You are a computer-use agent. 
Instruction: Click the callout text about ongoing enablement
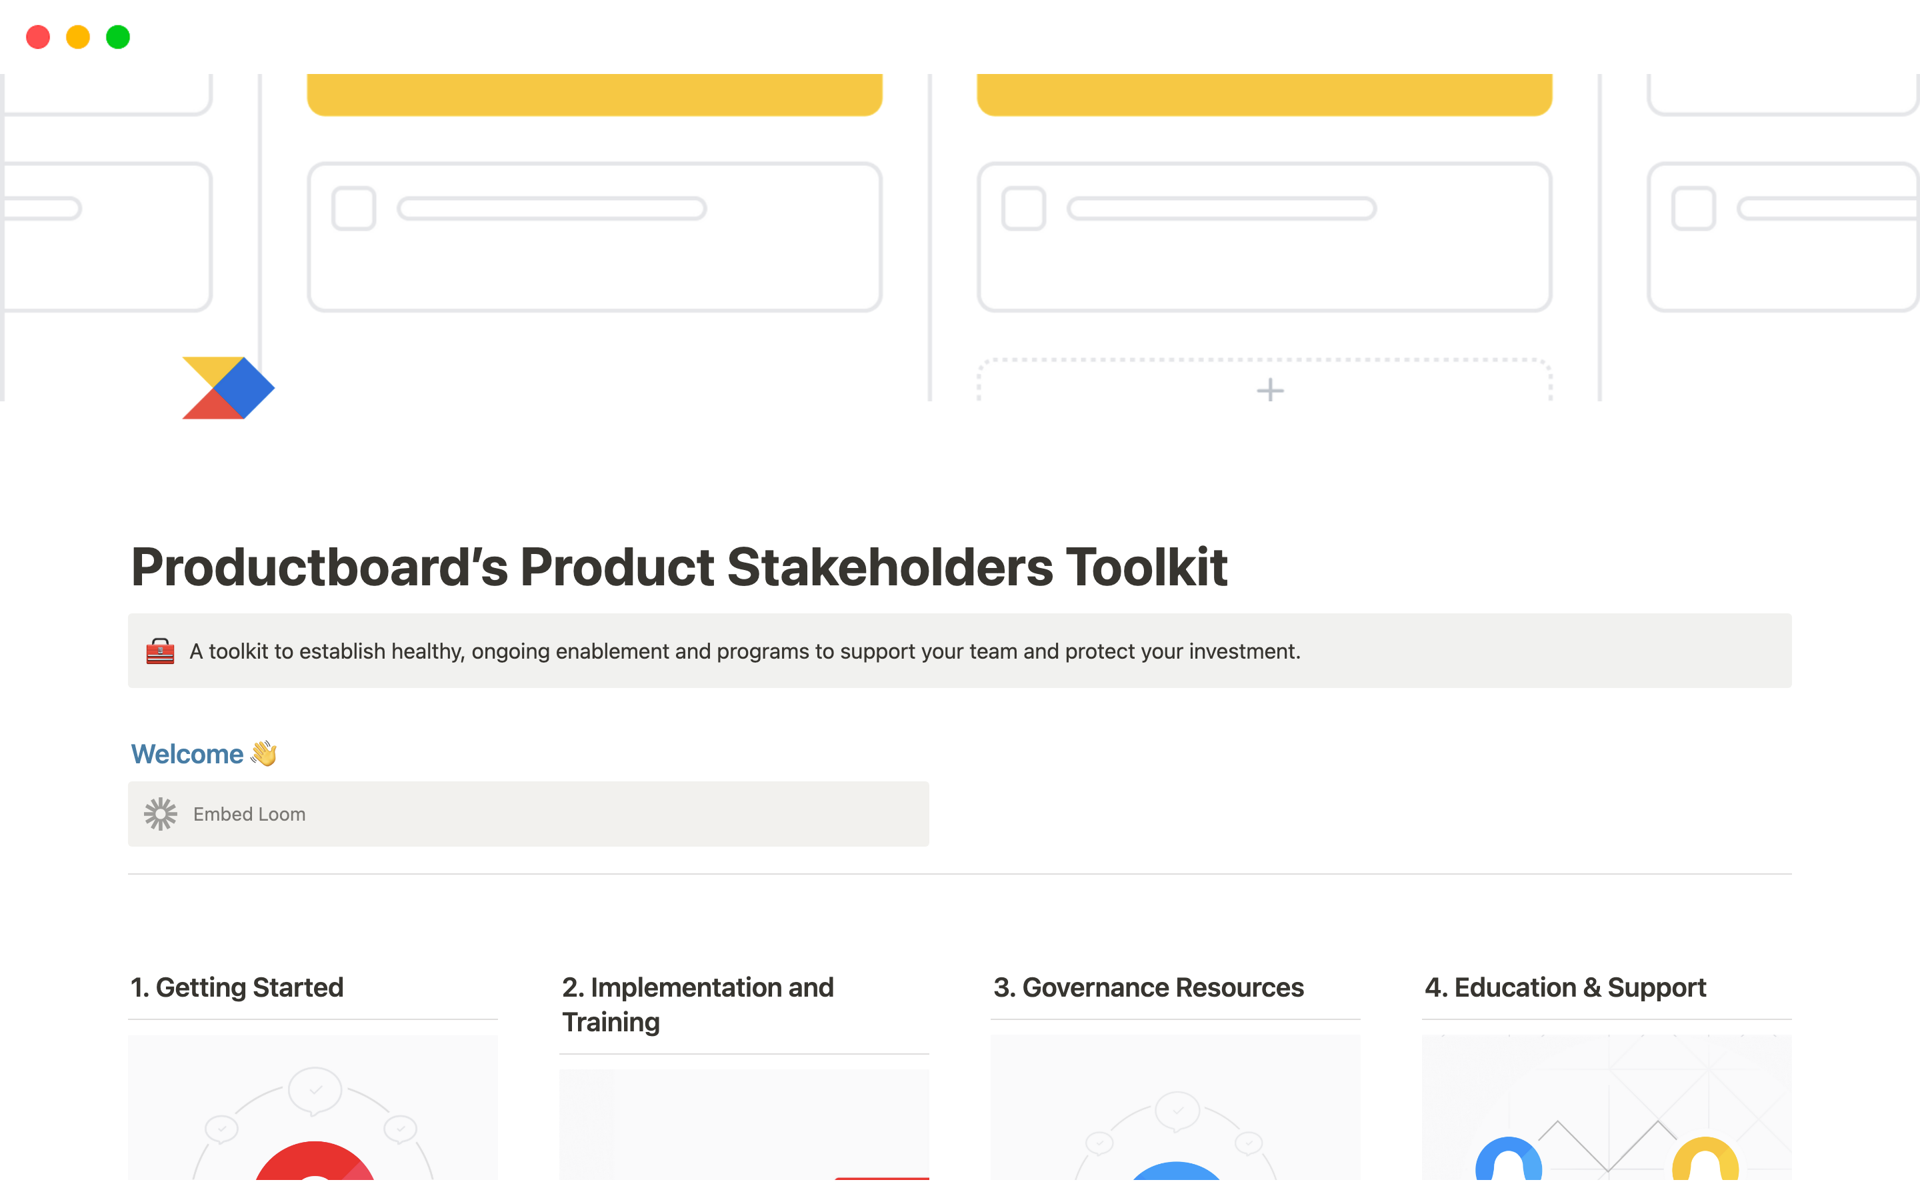click(x=744, y=650)
